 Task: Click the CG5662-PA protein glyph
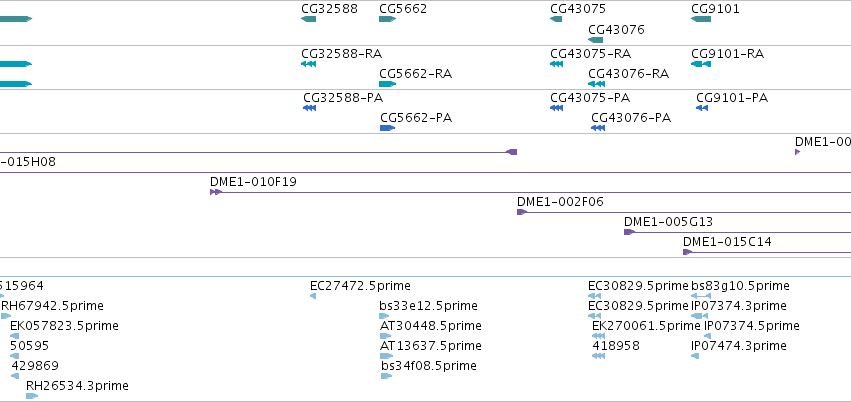coord(388,128)
